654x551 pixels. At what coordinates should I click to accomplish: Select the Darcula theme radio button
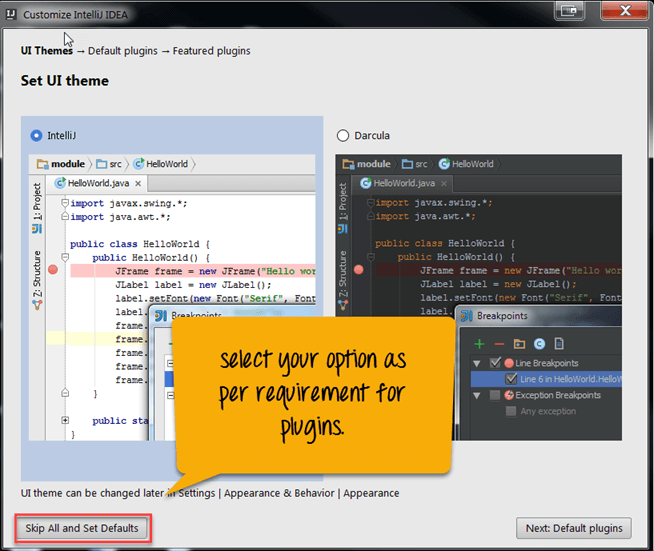pos(344,135)
